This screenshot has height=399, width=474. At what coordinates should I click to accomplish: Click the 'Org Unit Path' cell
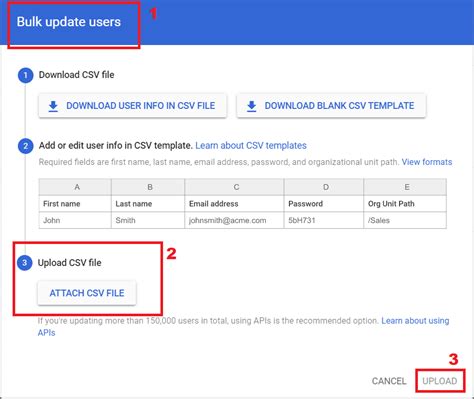[405, 204]
